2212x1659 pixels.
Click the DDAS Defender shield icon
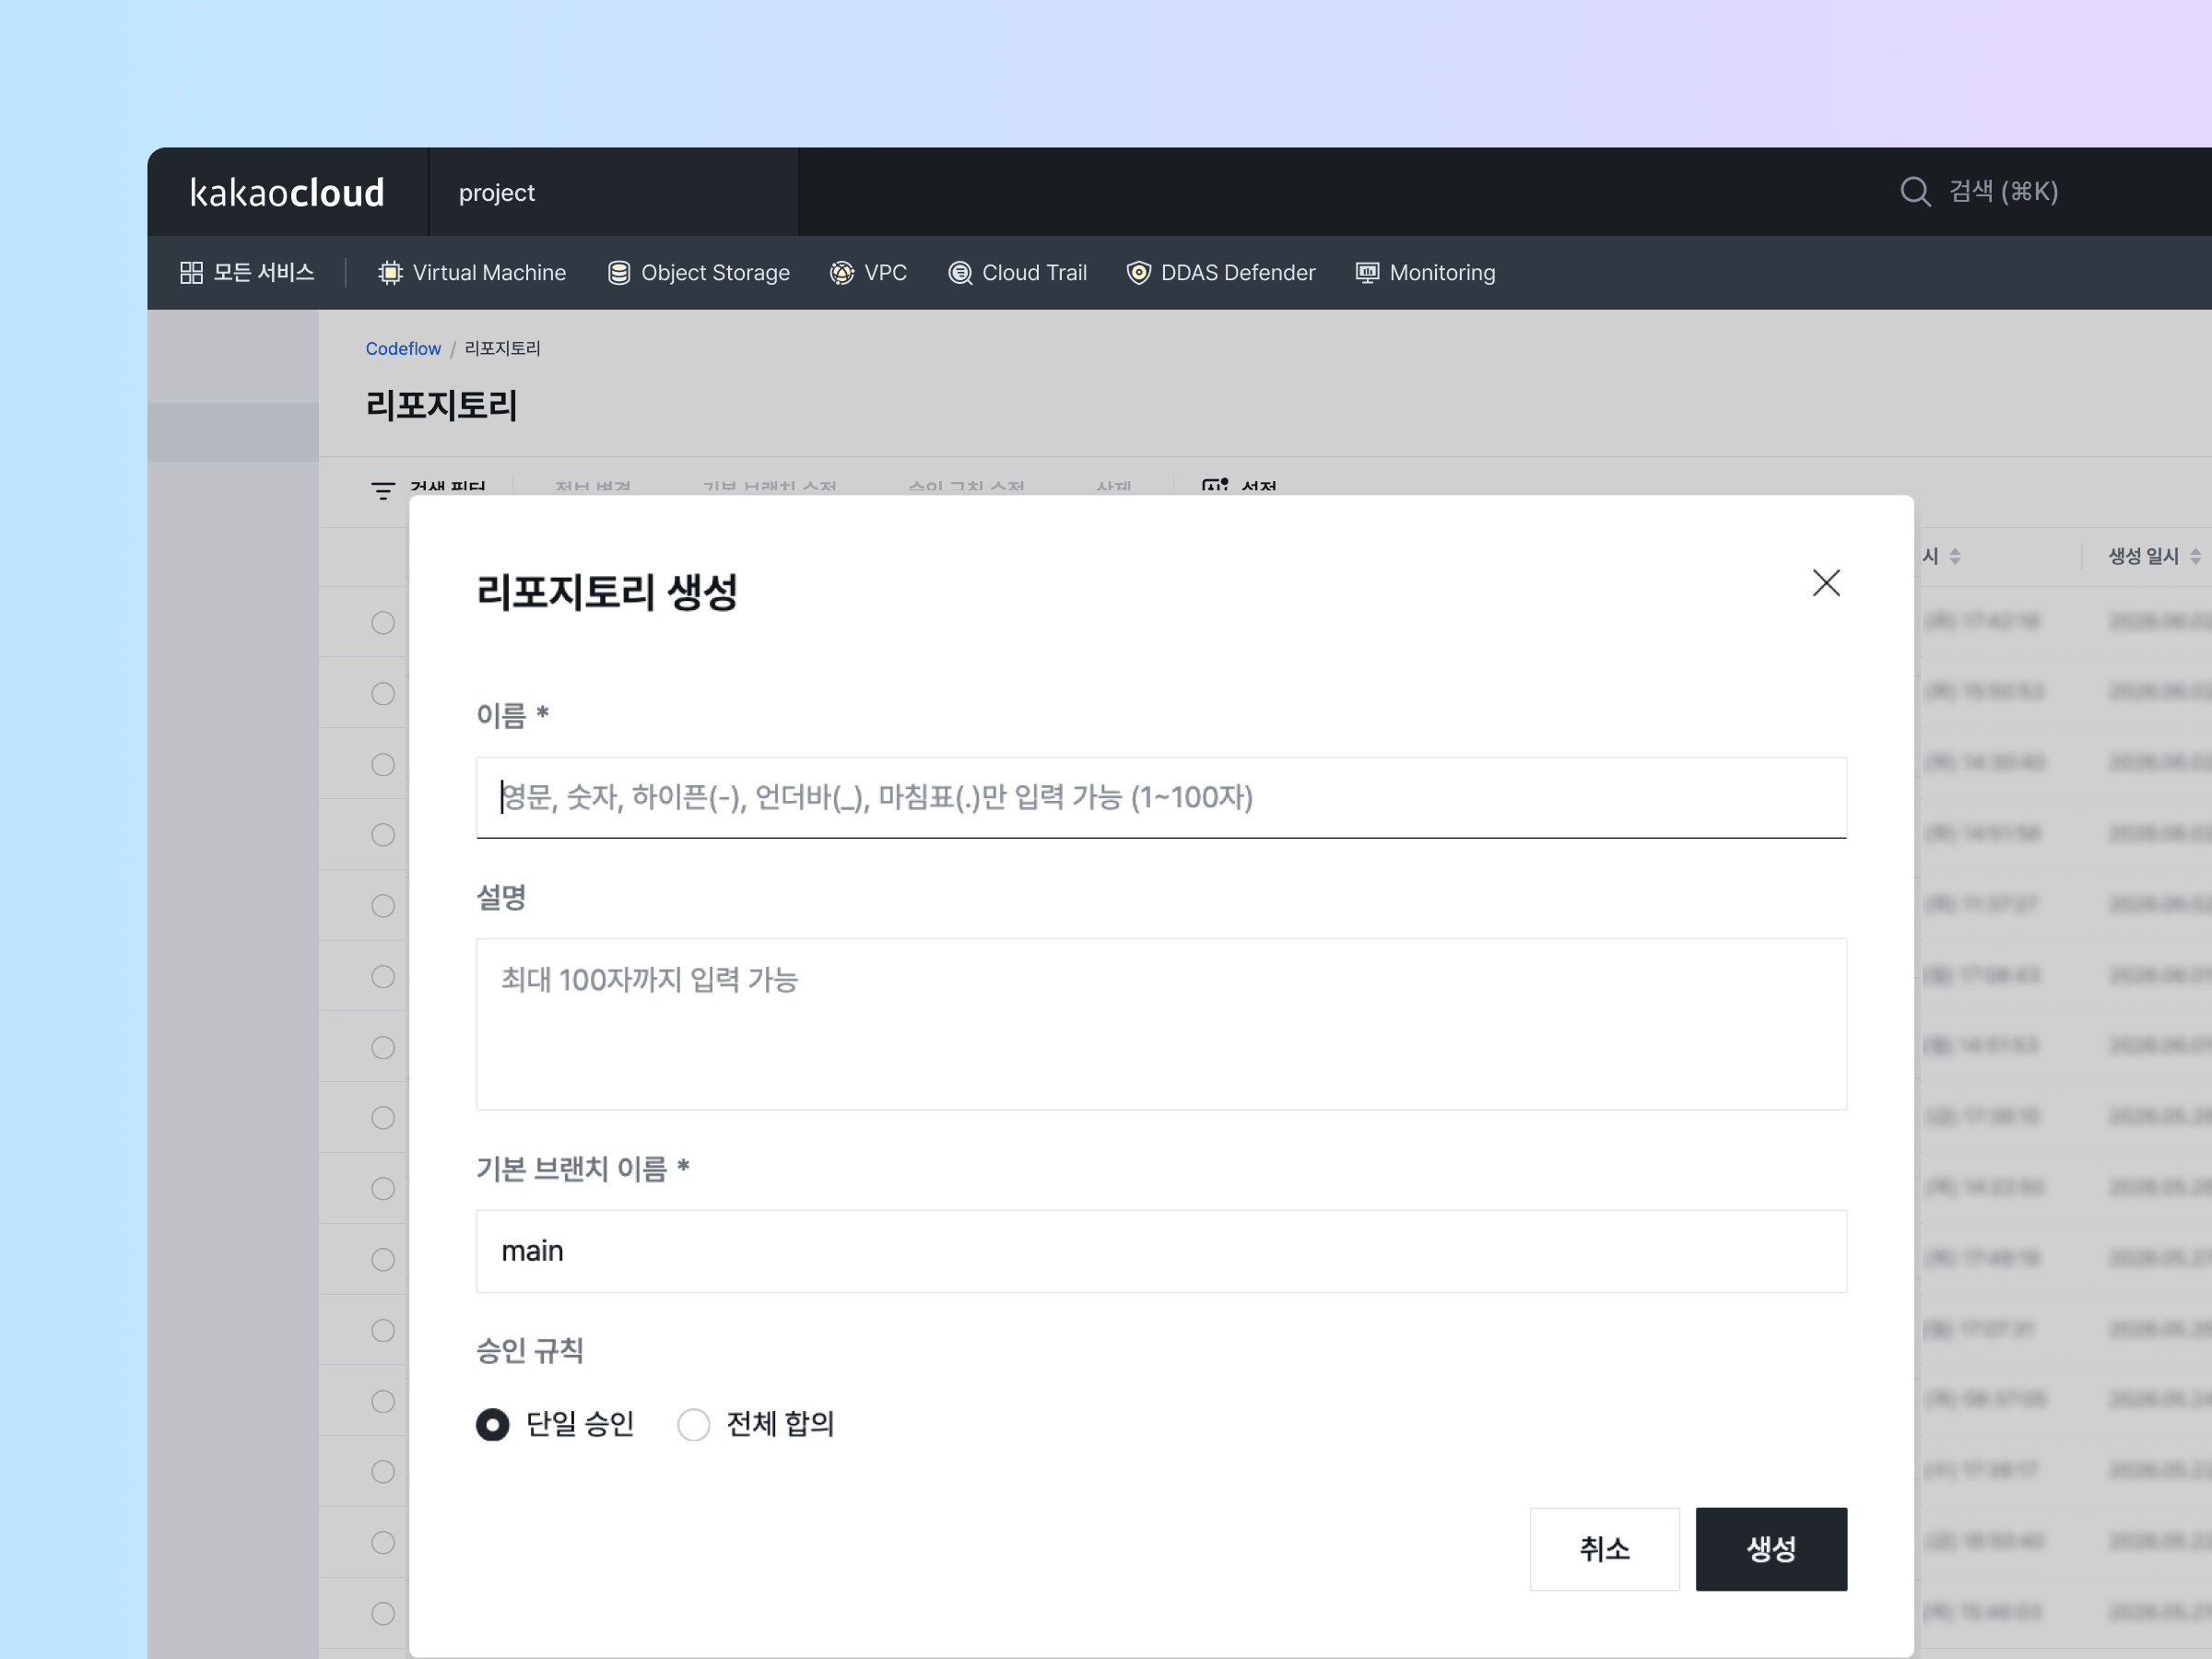tap(1138, 272)
